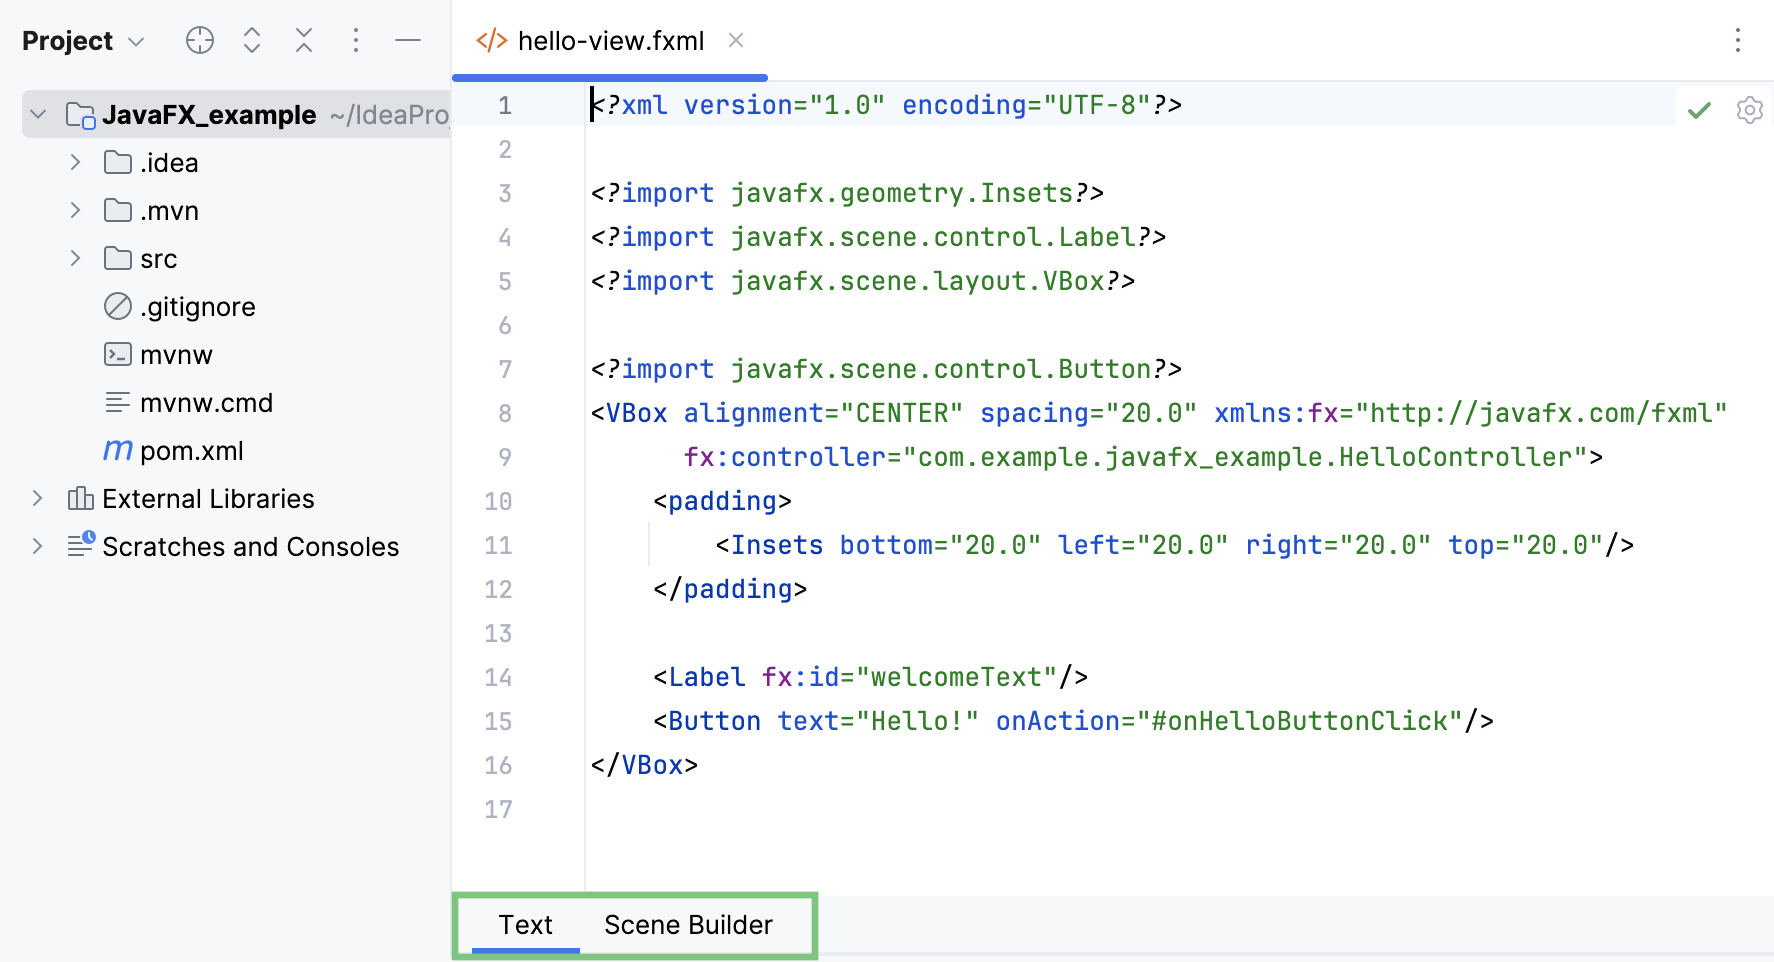Collapse the JavaFX_example root node
This screenshot has height=962, width=1774.
tap(38, 114)
